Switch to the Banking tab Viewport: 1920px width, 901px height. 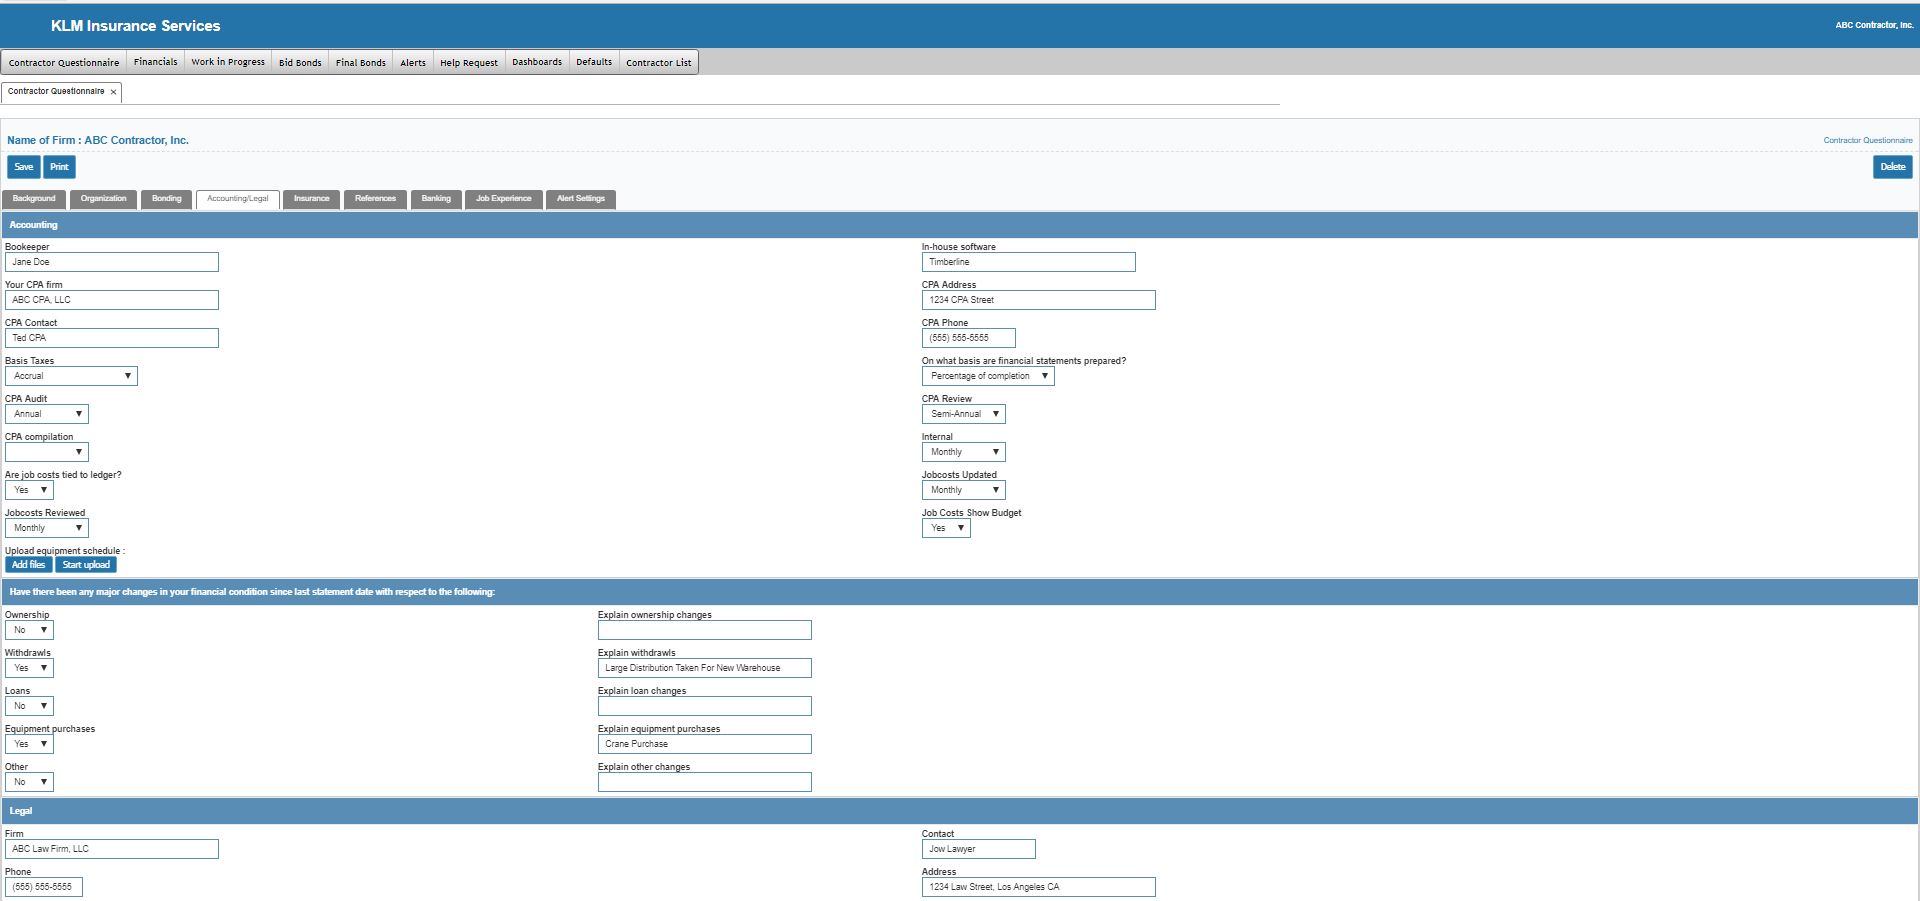(436, 199)
